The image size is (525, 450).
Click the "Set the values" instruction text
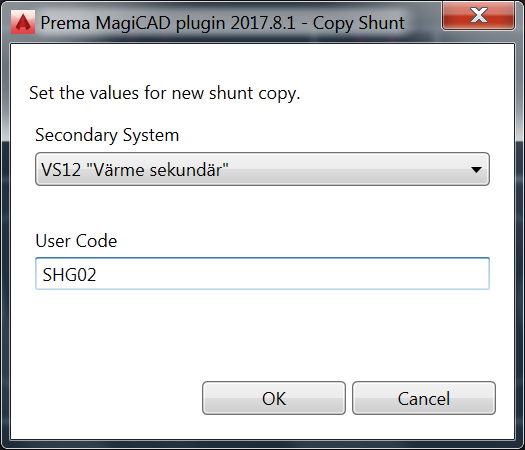click(x=164, y=93)
